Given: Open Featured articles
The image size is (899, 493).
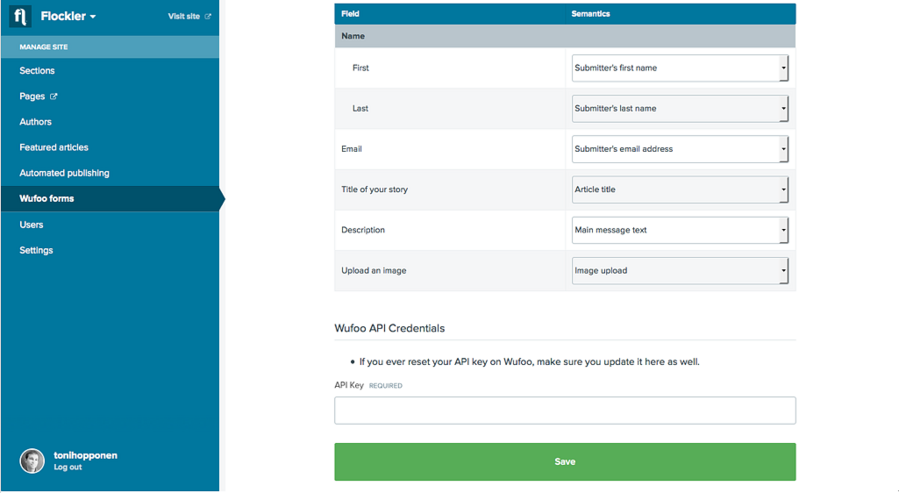Looking at the screenshot, I should click(54, 147).
